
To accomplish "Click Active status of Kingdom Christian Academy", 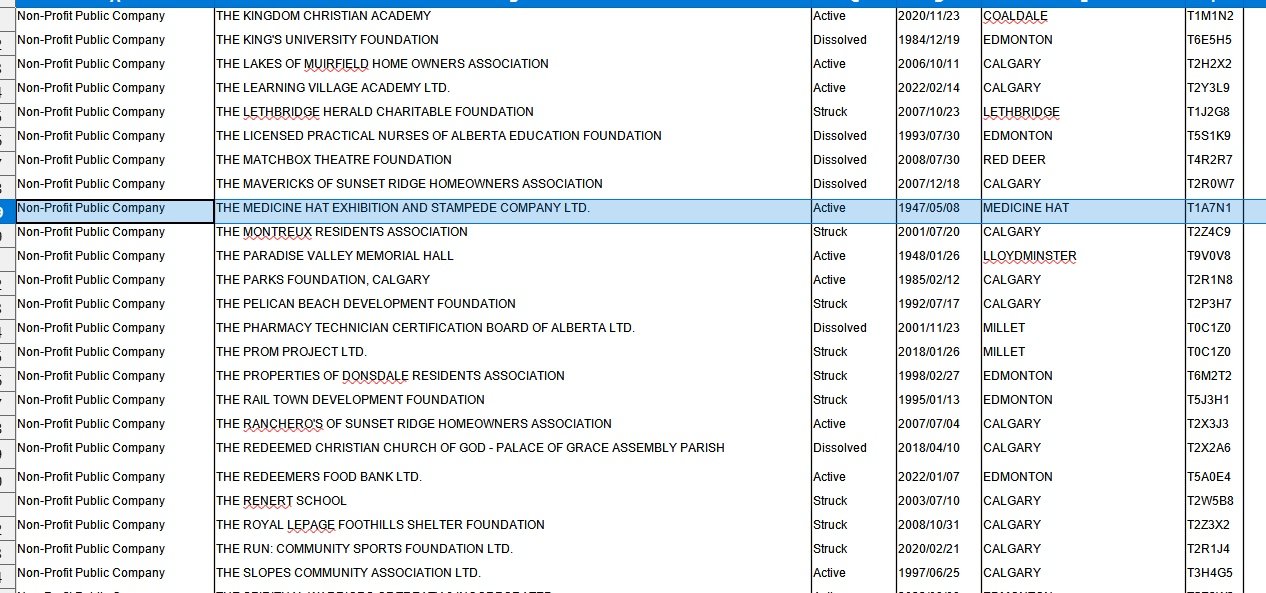I will pyautogui.click(x=853, y=16).
